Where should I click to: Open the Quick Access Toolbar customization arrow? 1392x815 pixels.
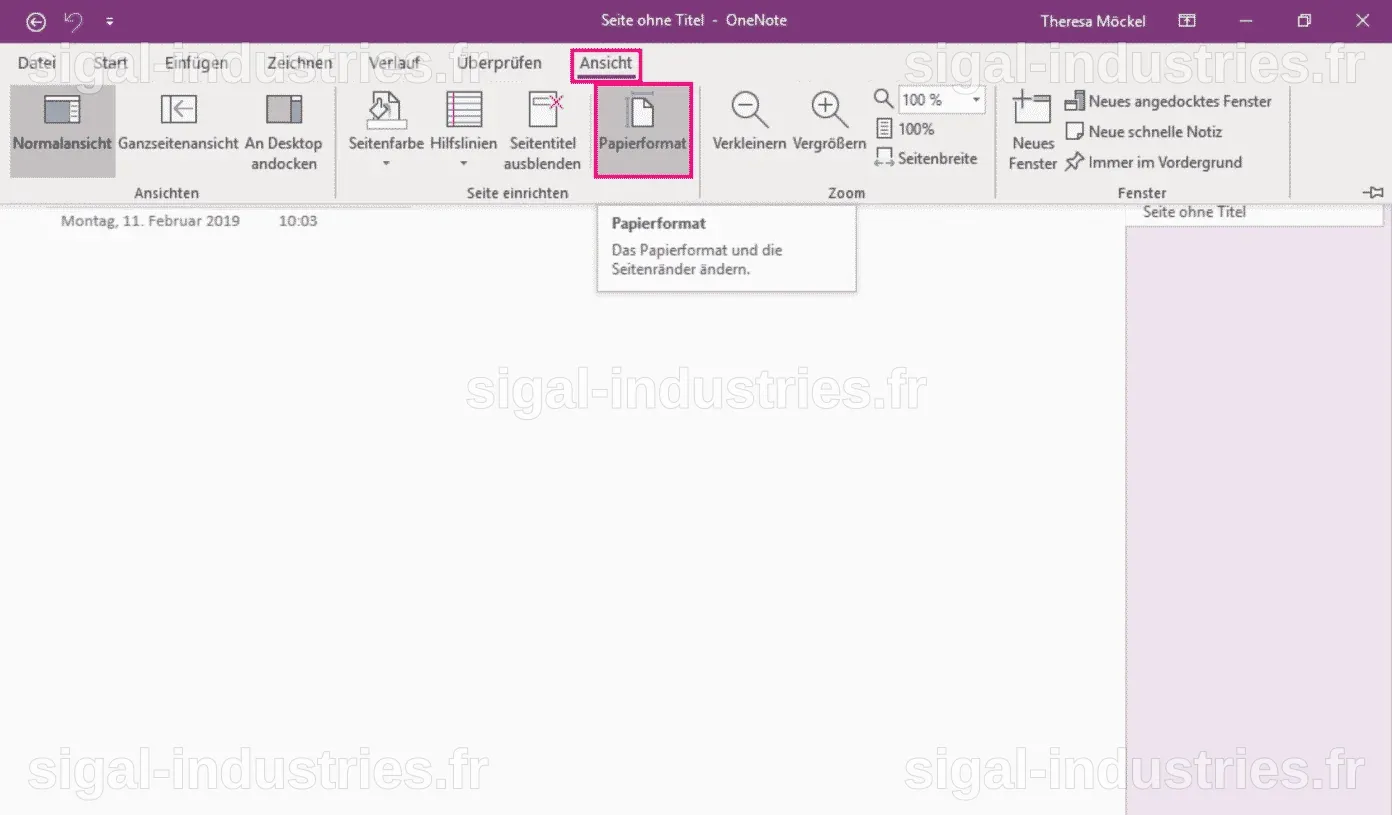click(109, 21)
